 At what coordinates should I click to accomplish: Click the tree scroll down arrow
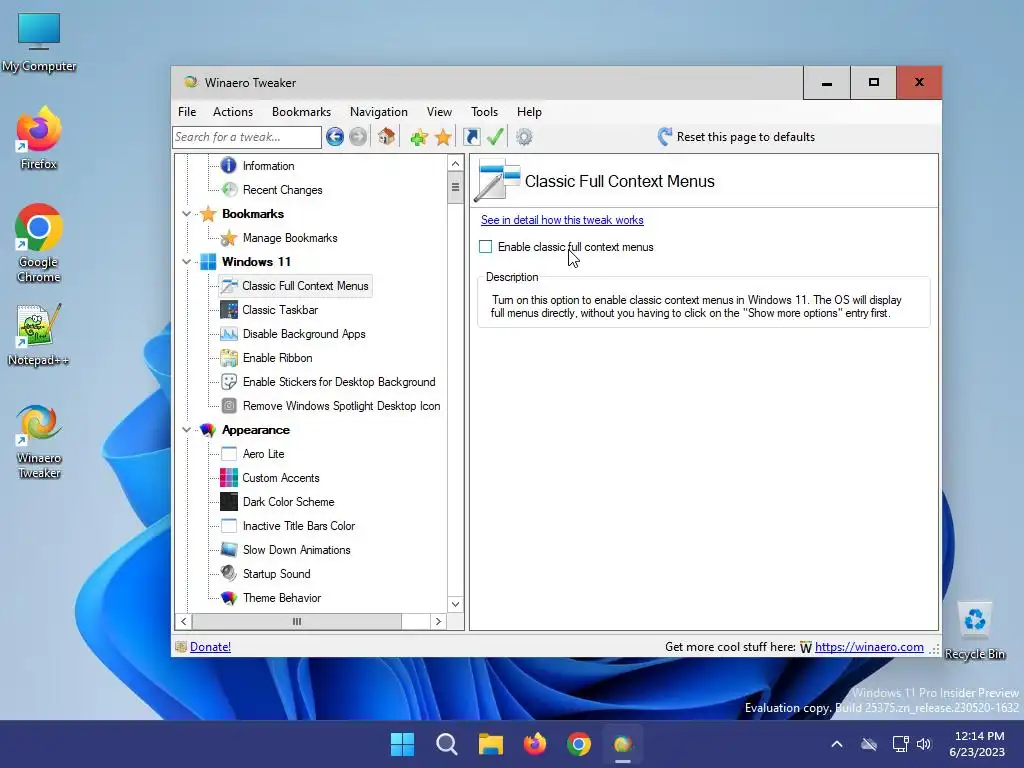click(x=455, y=604)
